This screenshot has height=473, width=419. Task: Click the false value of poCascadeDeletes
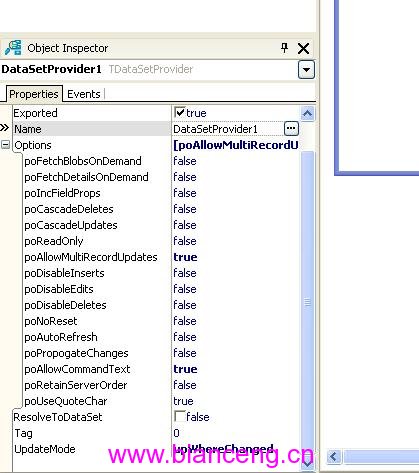185,209
